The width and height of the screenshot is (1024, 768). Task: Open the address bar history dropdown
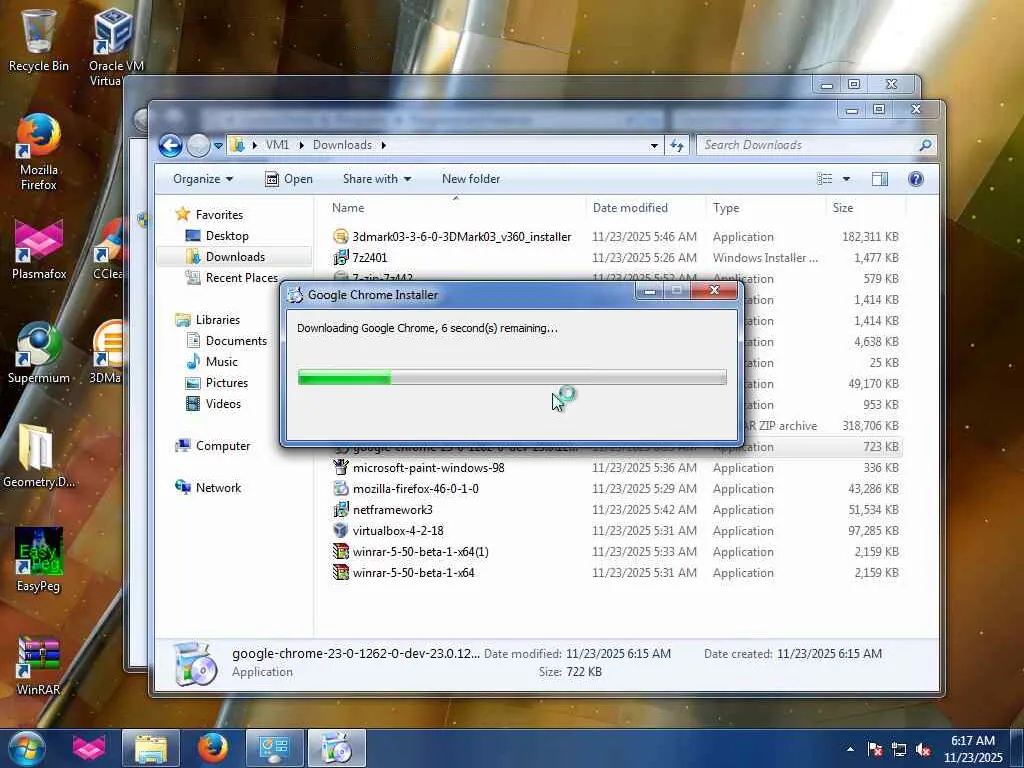point(654,146)
